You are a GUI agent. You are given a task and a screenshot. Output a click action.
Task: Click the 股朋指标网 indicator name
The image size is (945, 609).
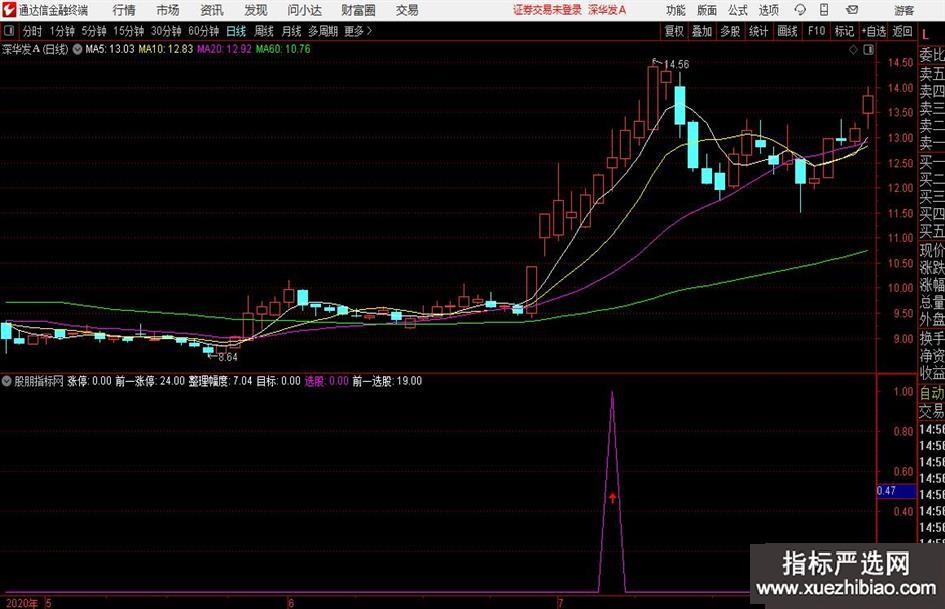(39, 381)
